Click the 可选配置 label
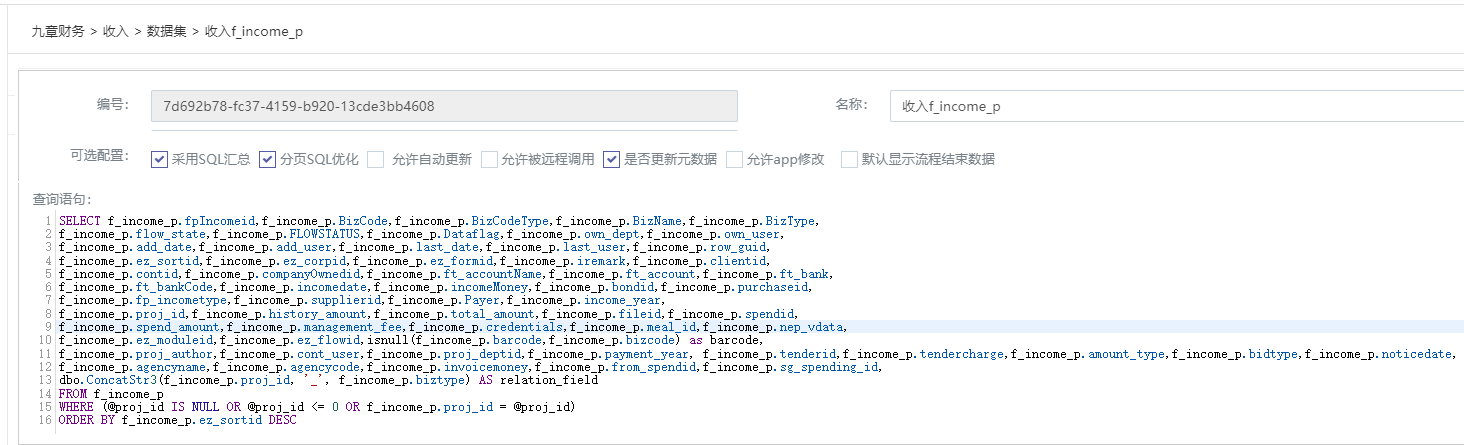1464x445 pixels. (x=100, y=156)
